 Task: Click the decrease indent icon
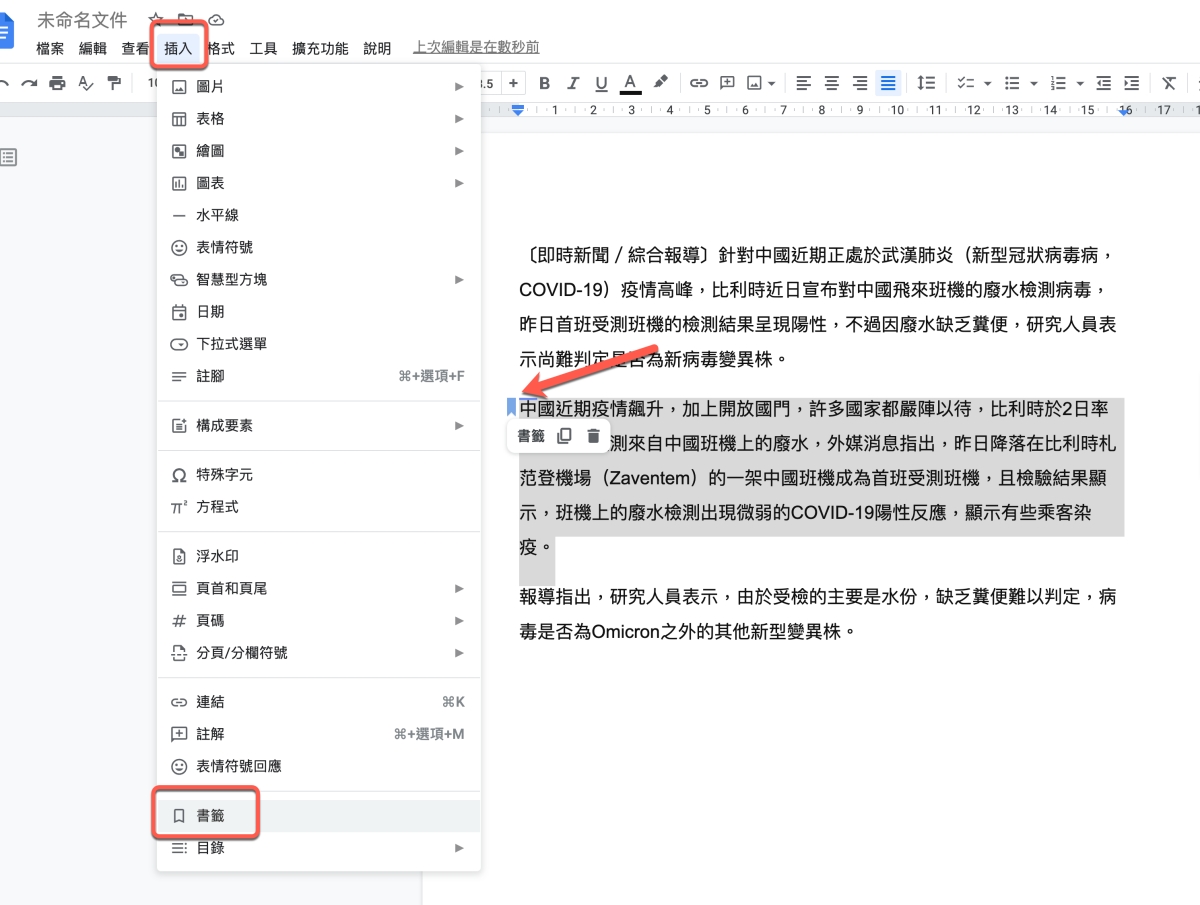coord(1104,83)
